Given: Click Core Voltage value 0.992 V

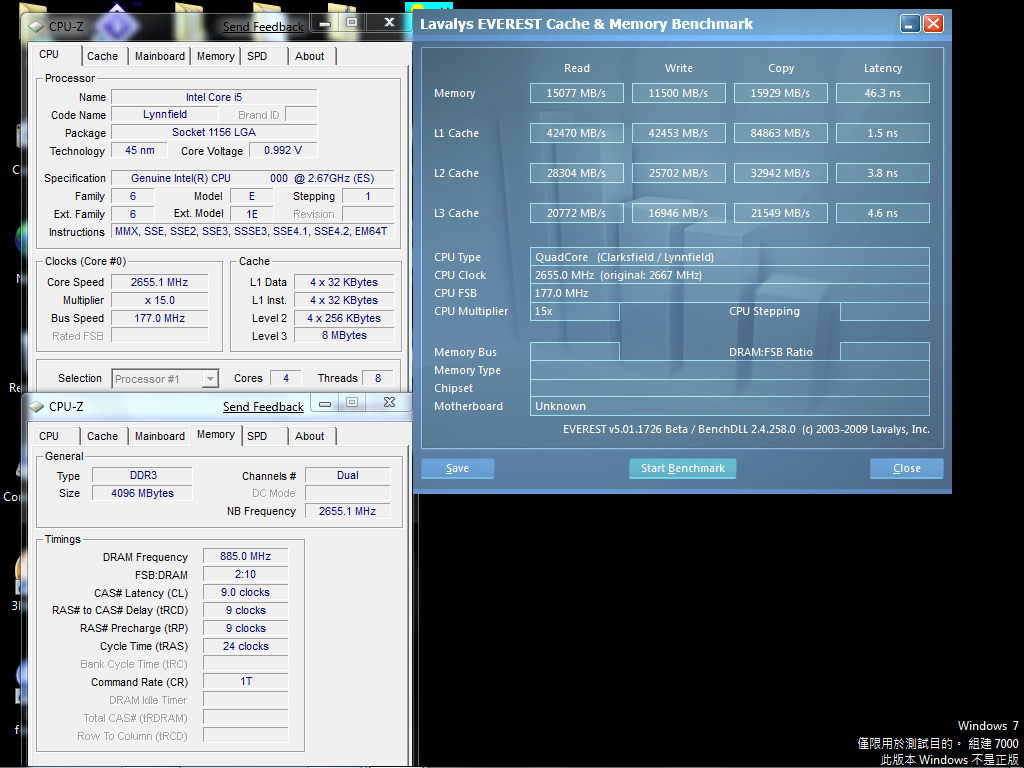Looking at the screenshot, I should point(283,150).
